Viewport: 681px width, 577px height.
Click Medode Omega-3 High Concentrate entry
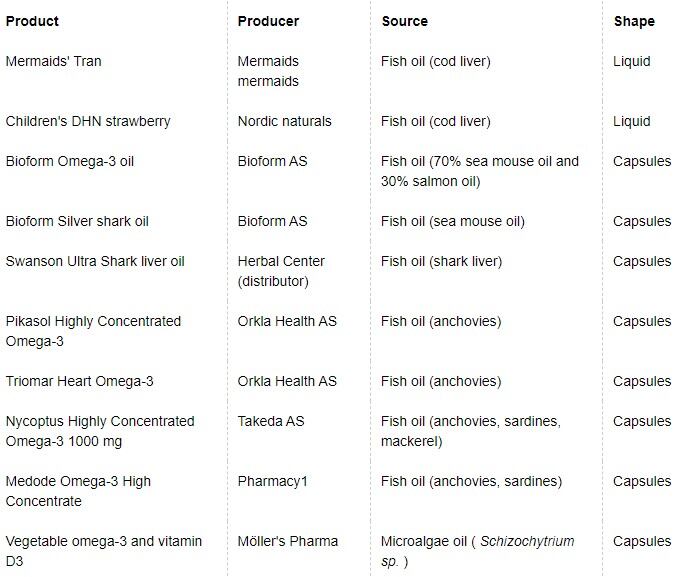pos(78,491)
